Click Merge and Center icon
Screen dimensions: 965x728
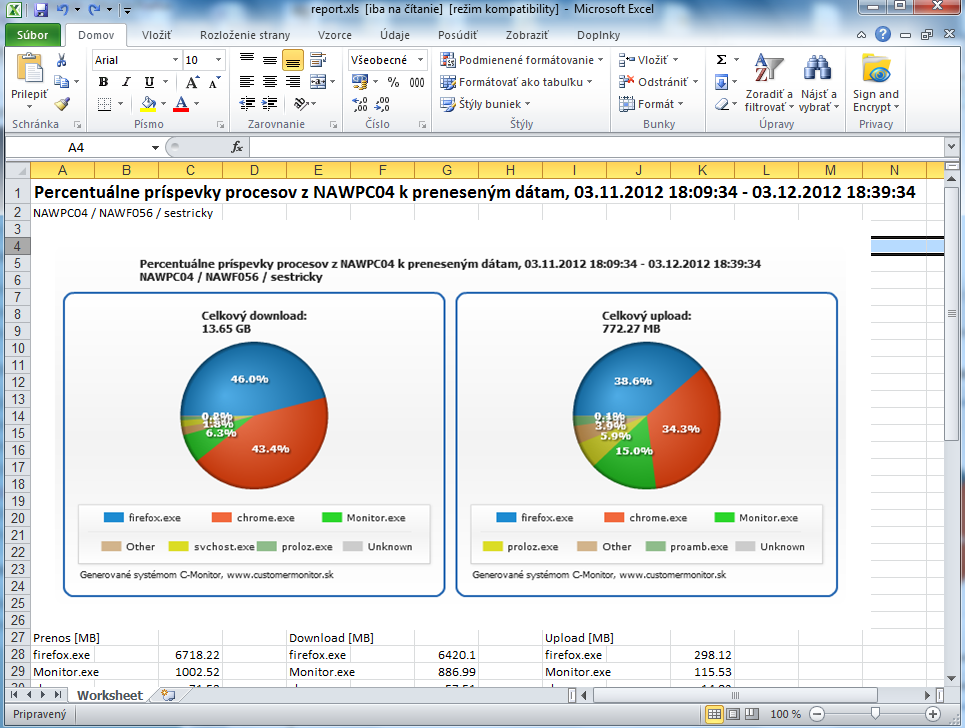coord(318,81)
